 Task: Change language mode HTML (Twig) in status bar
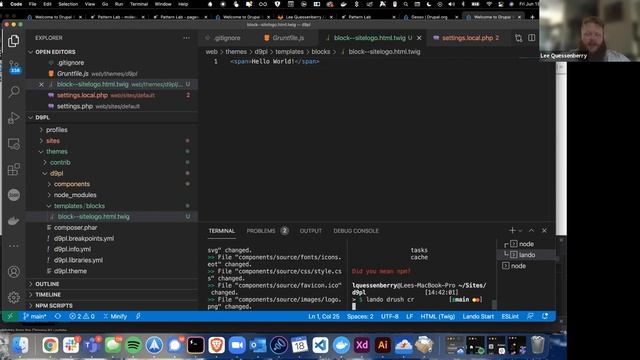click(438, 316)
